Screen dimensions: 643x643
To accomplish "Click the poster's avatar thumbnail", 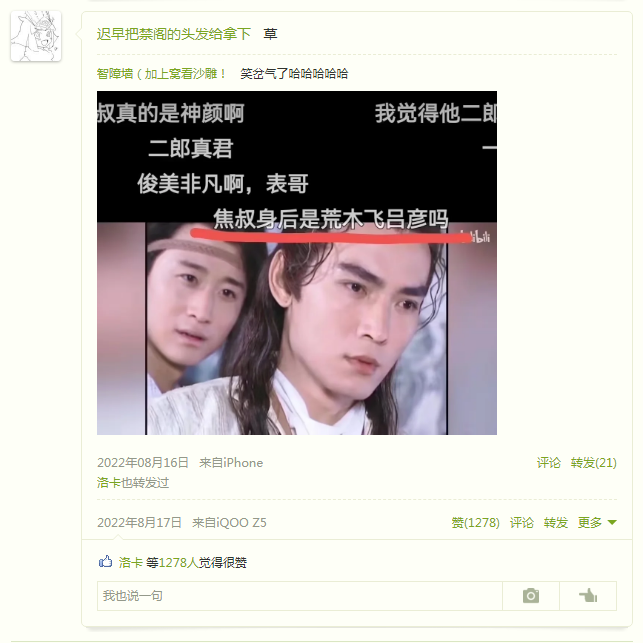I will (36, 36).
